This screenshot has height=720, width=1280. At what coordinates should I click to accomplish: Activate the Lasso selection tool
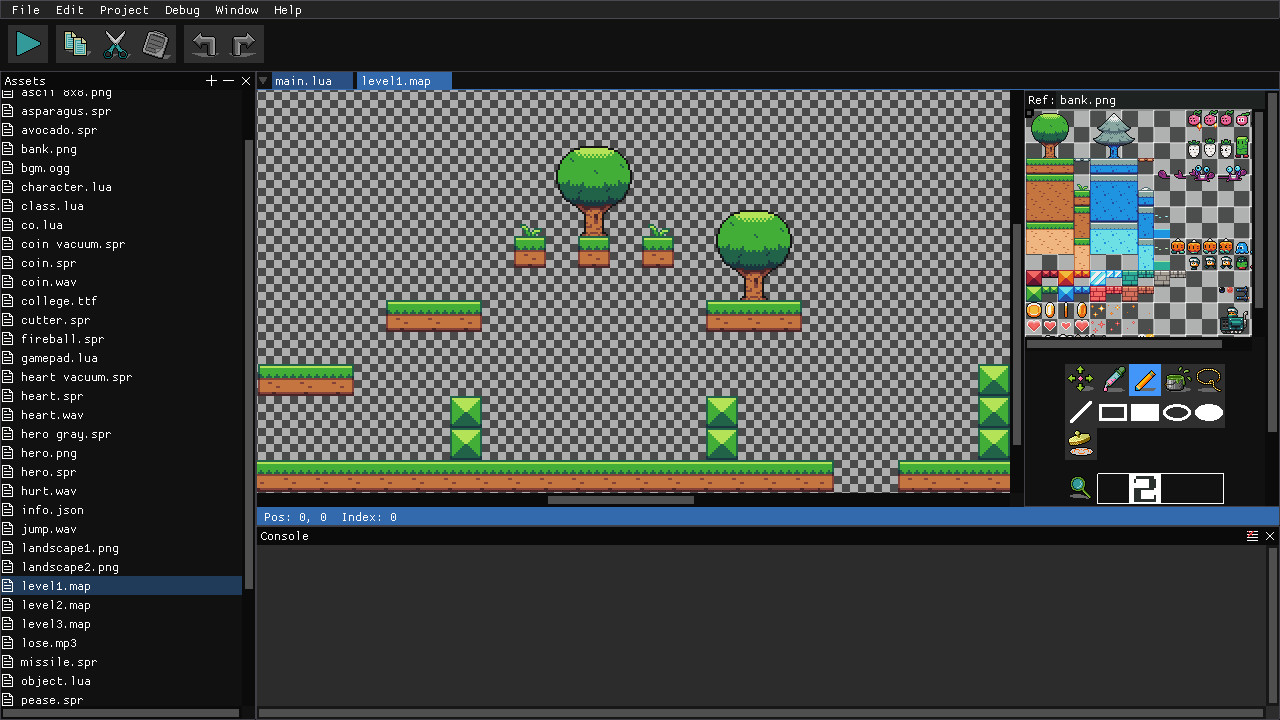point(1210,380)
